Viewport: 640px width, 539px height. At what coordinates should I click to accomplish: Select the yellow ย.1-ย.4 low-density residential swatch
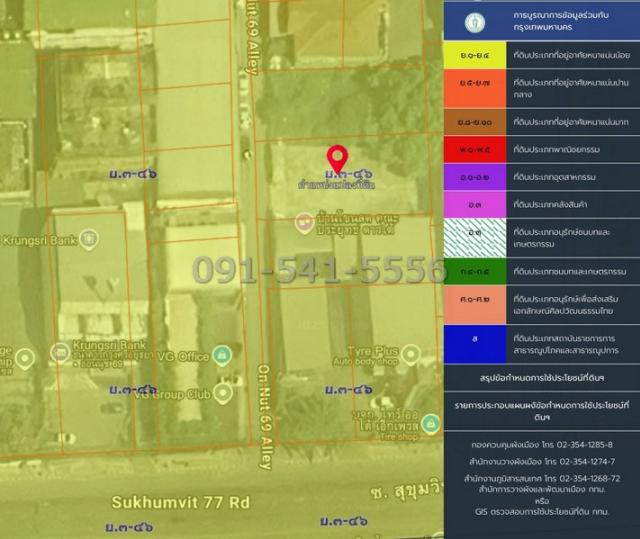475,54
